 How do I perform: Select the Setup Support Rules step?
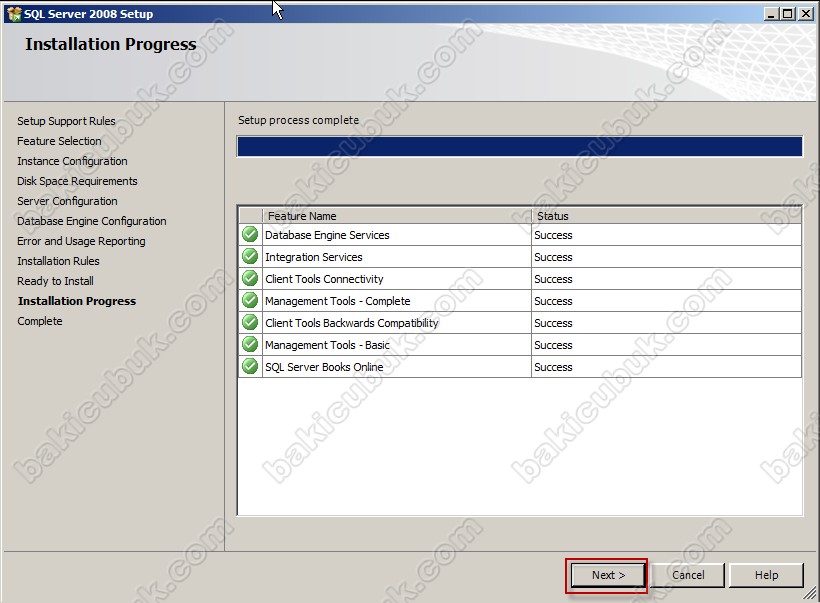(x=66, y=121)
